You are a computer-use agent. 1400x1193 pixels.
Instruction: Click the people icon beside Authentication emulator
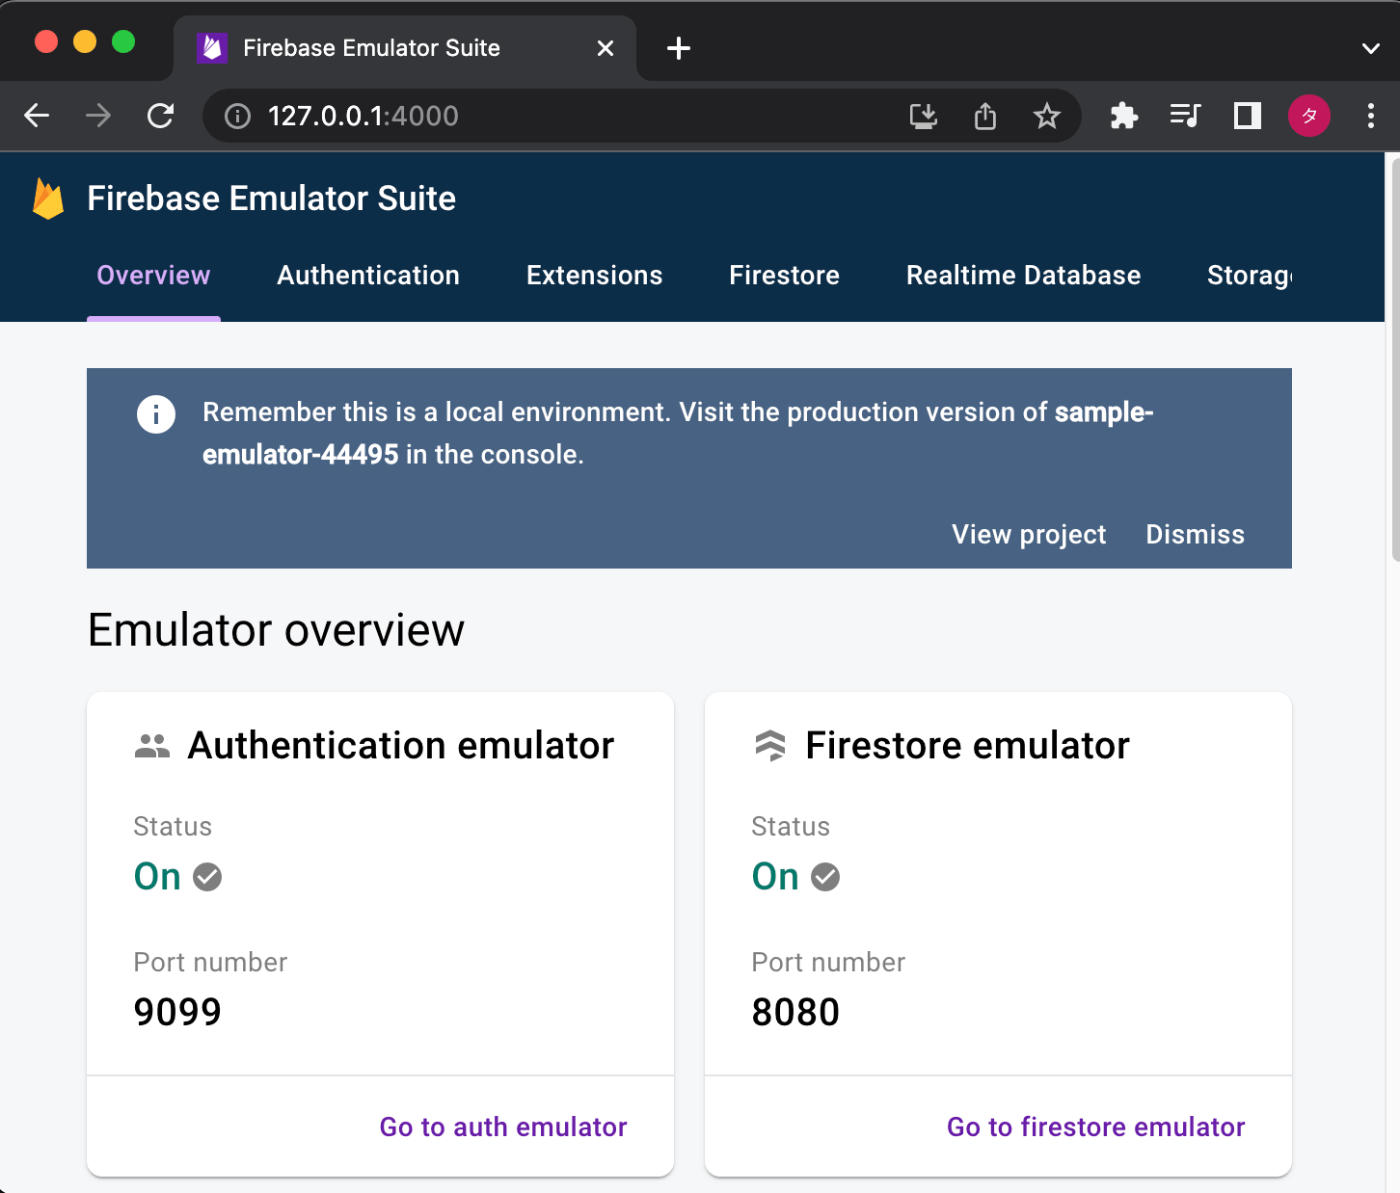152,746
